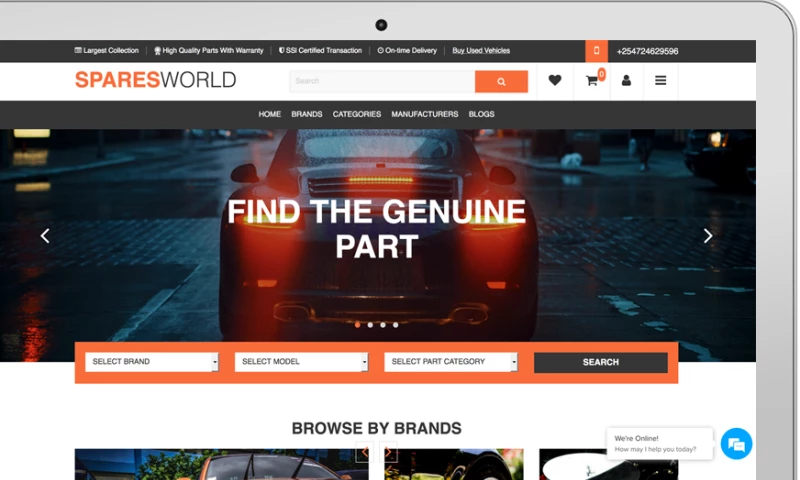Open the Manufacturers menu item
Image resolution: width=800 pixels, height=480 pixels.
pyautogui.click(x=424, y=114)
